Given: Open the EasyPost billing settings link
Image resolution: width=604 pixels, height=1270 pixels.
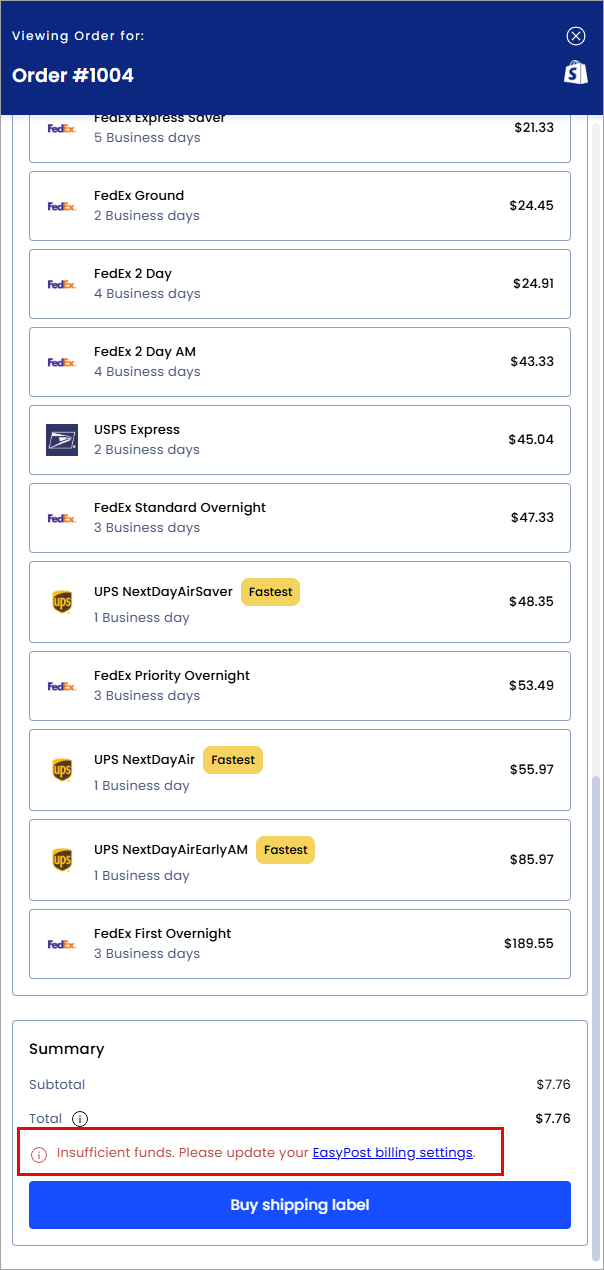Looking at the screenshot, I should 393,1153.
